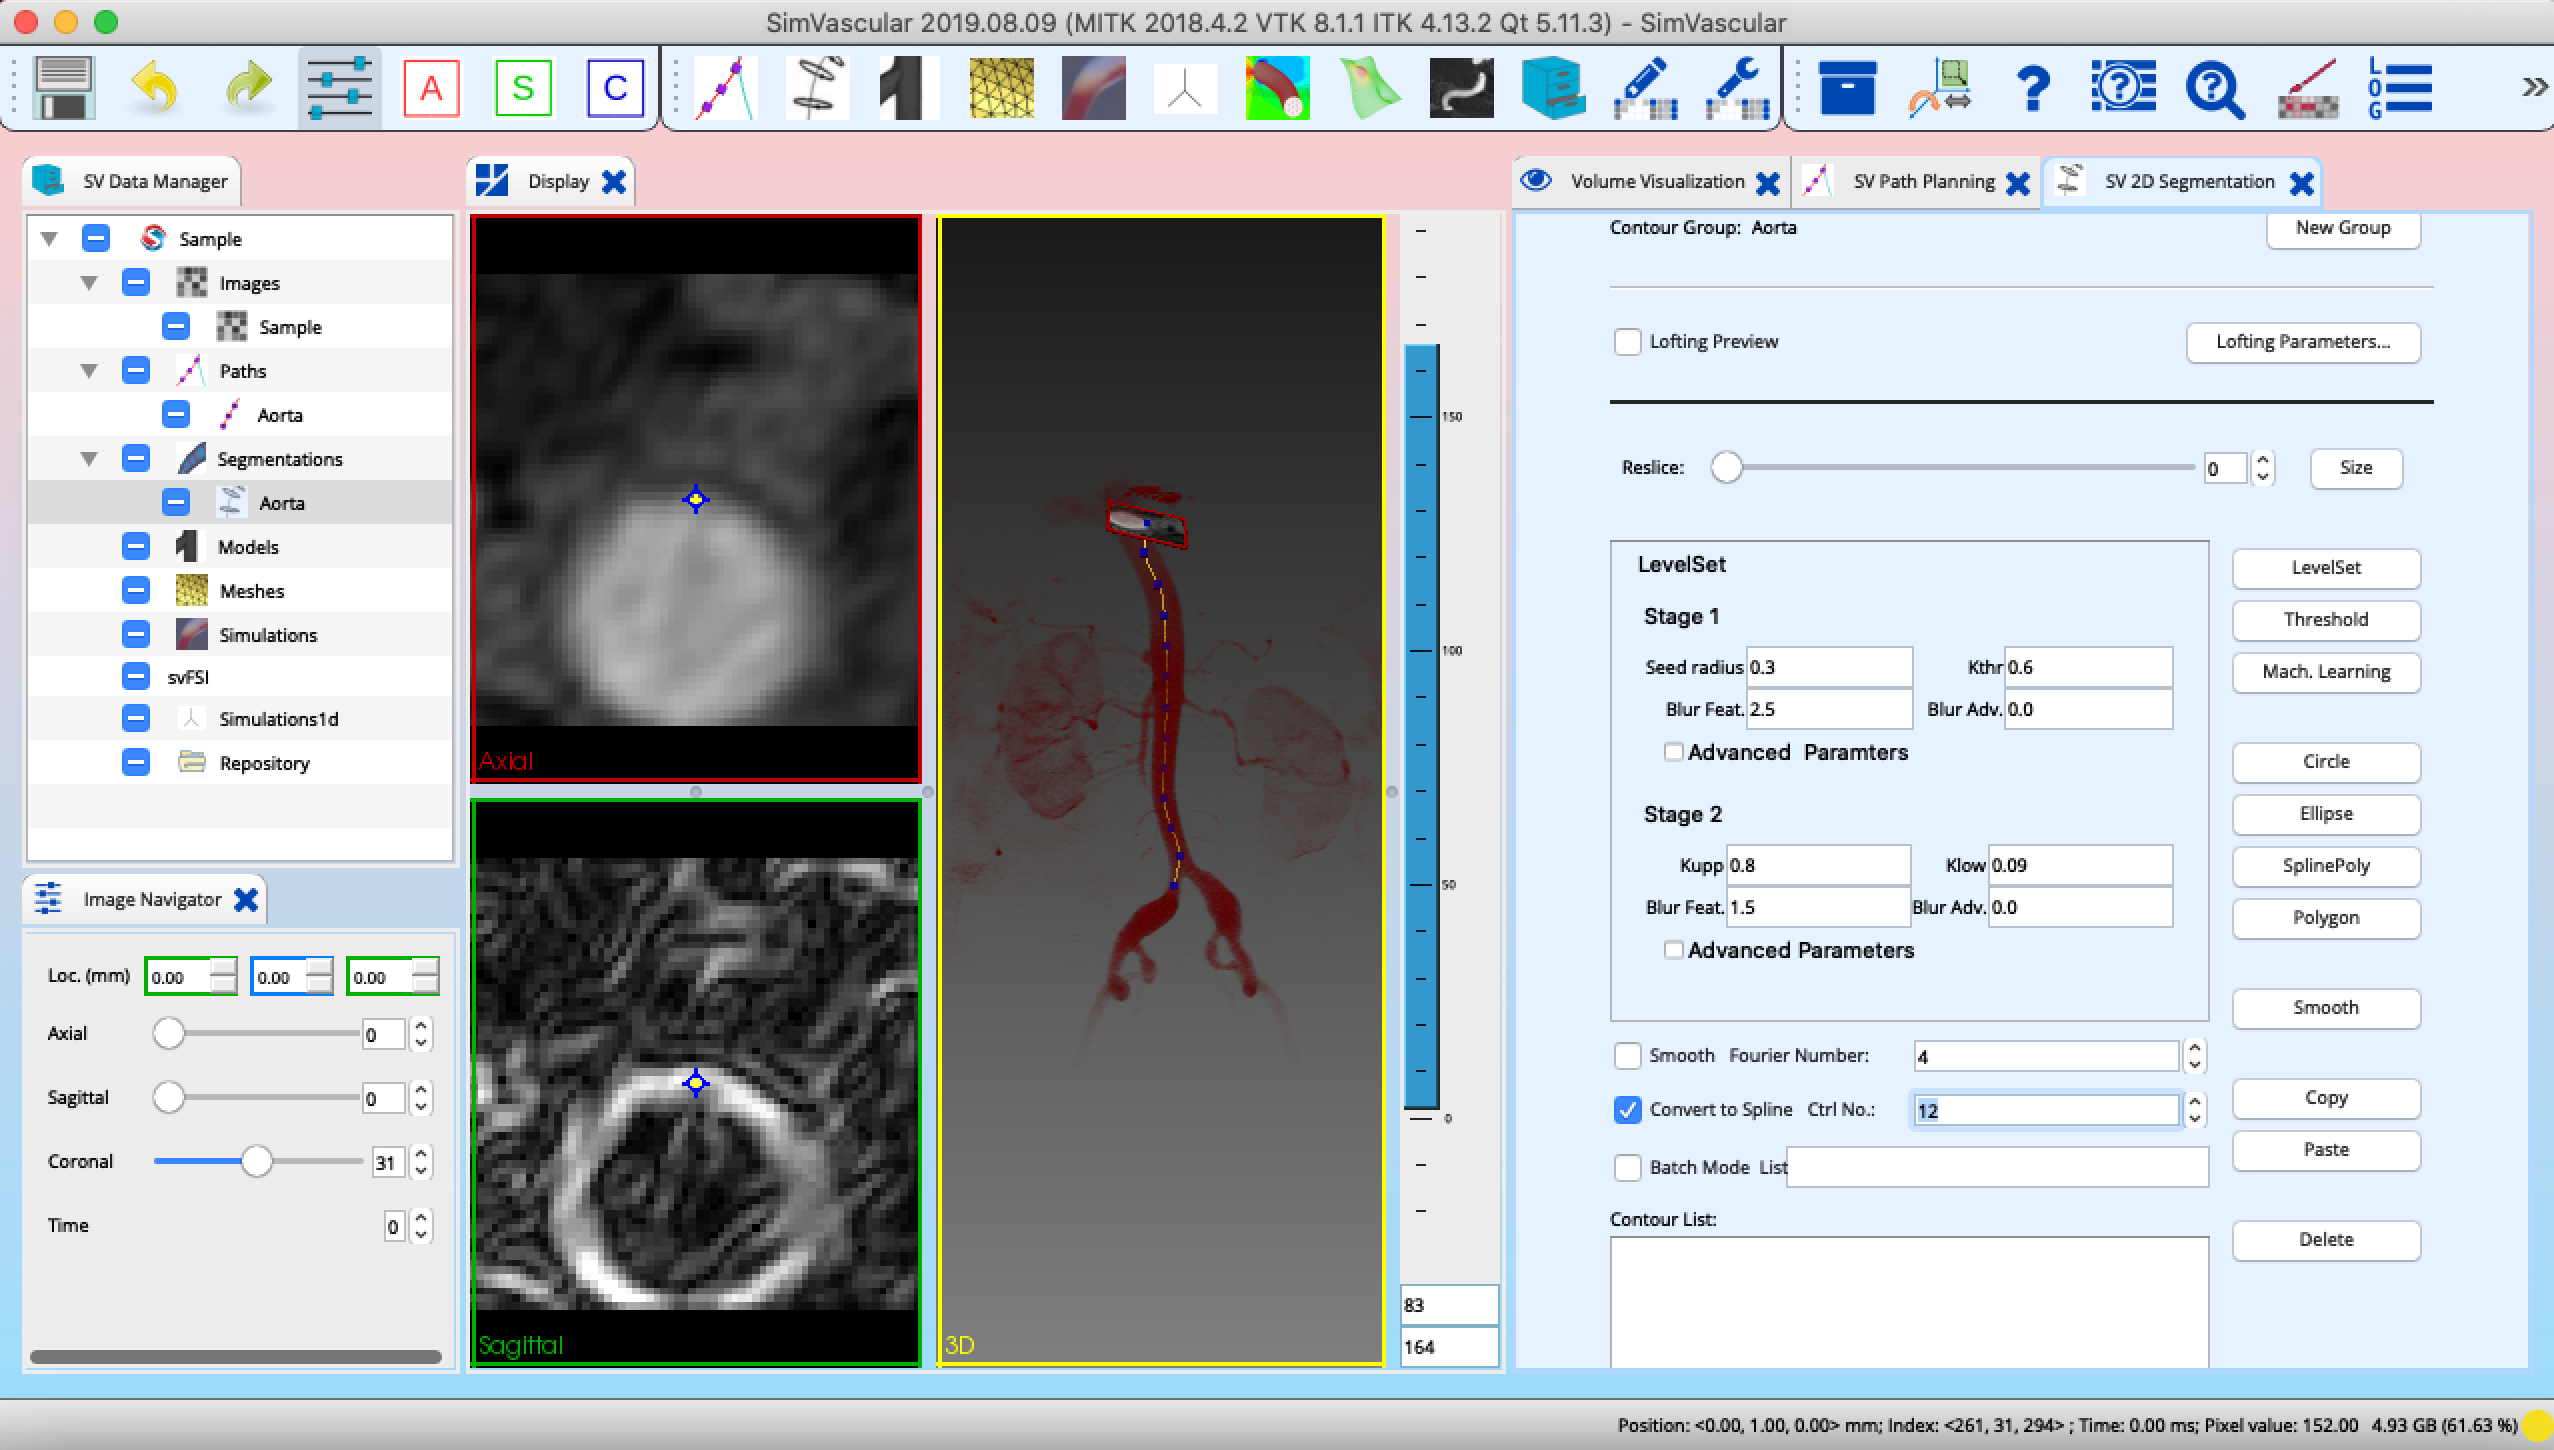
Task: Check Stage 2 Advanced Parameters box
Action: [x=1673, y=950]
